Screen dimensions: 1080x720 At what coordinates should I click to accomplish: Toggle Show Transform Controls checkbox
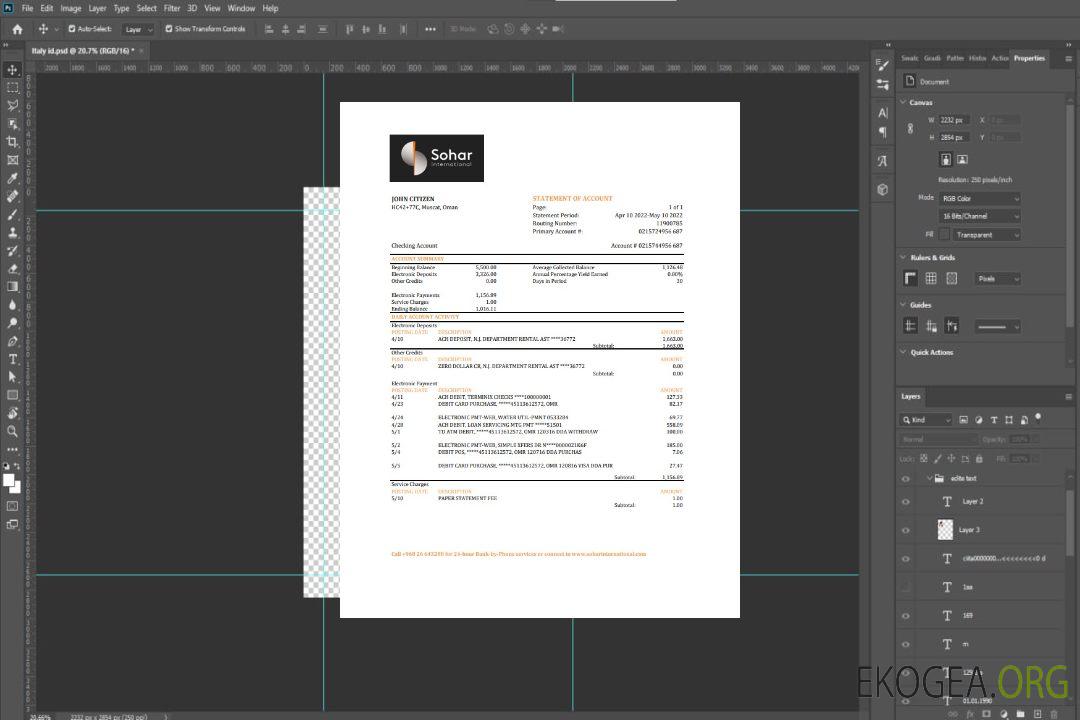[169, 29]
